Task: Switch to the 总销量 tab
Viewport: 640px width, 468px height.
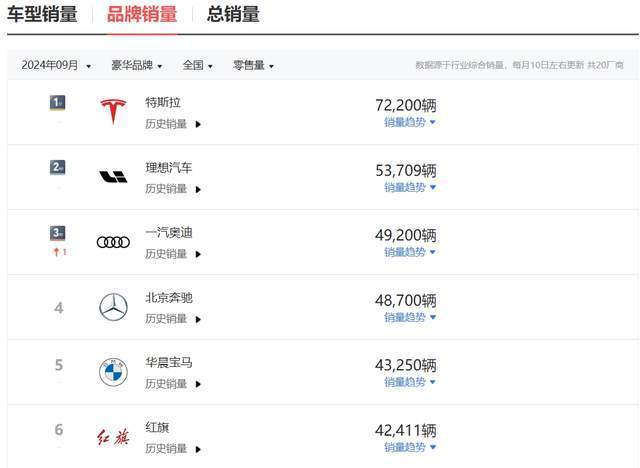Action: click(233, 14)
